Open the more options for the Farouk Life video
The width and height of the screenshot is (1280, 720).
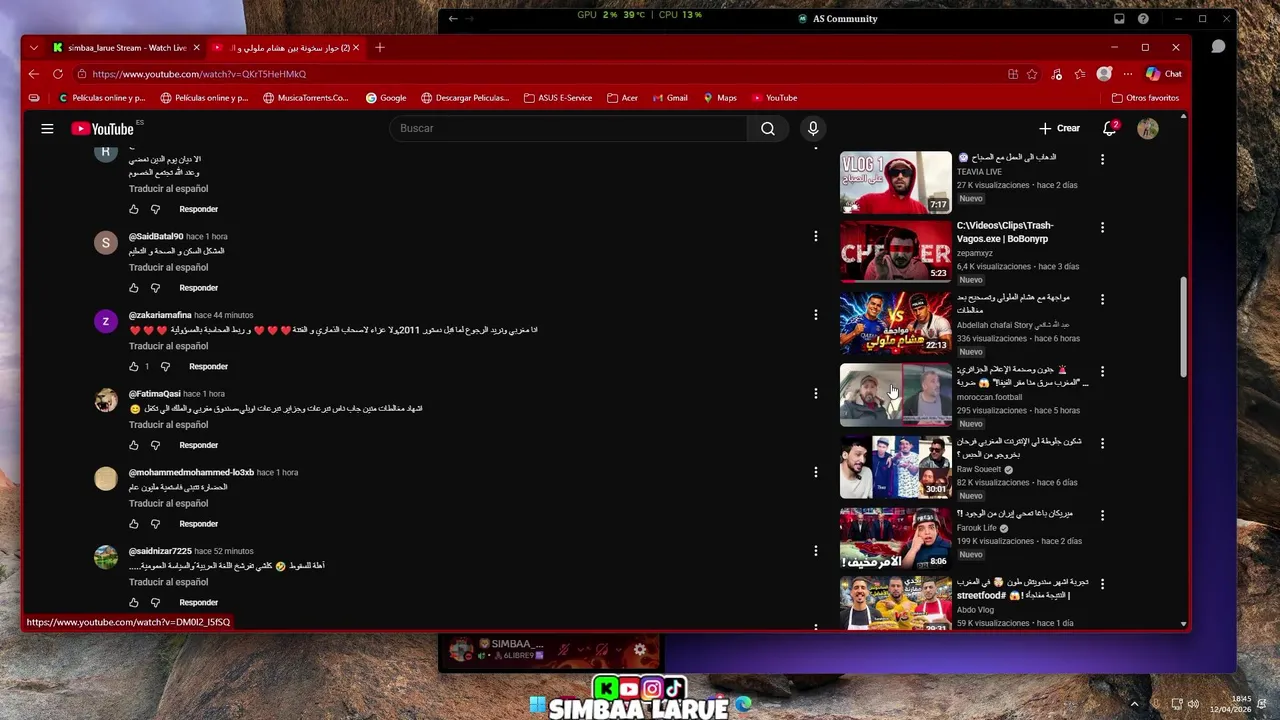coord(1102,516)
